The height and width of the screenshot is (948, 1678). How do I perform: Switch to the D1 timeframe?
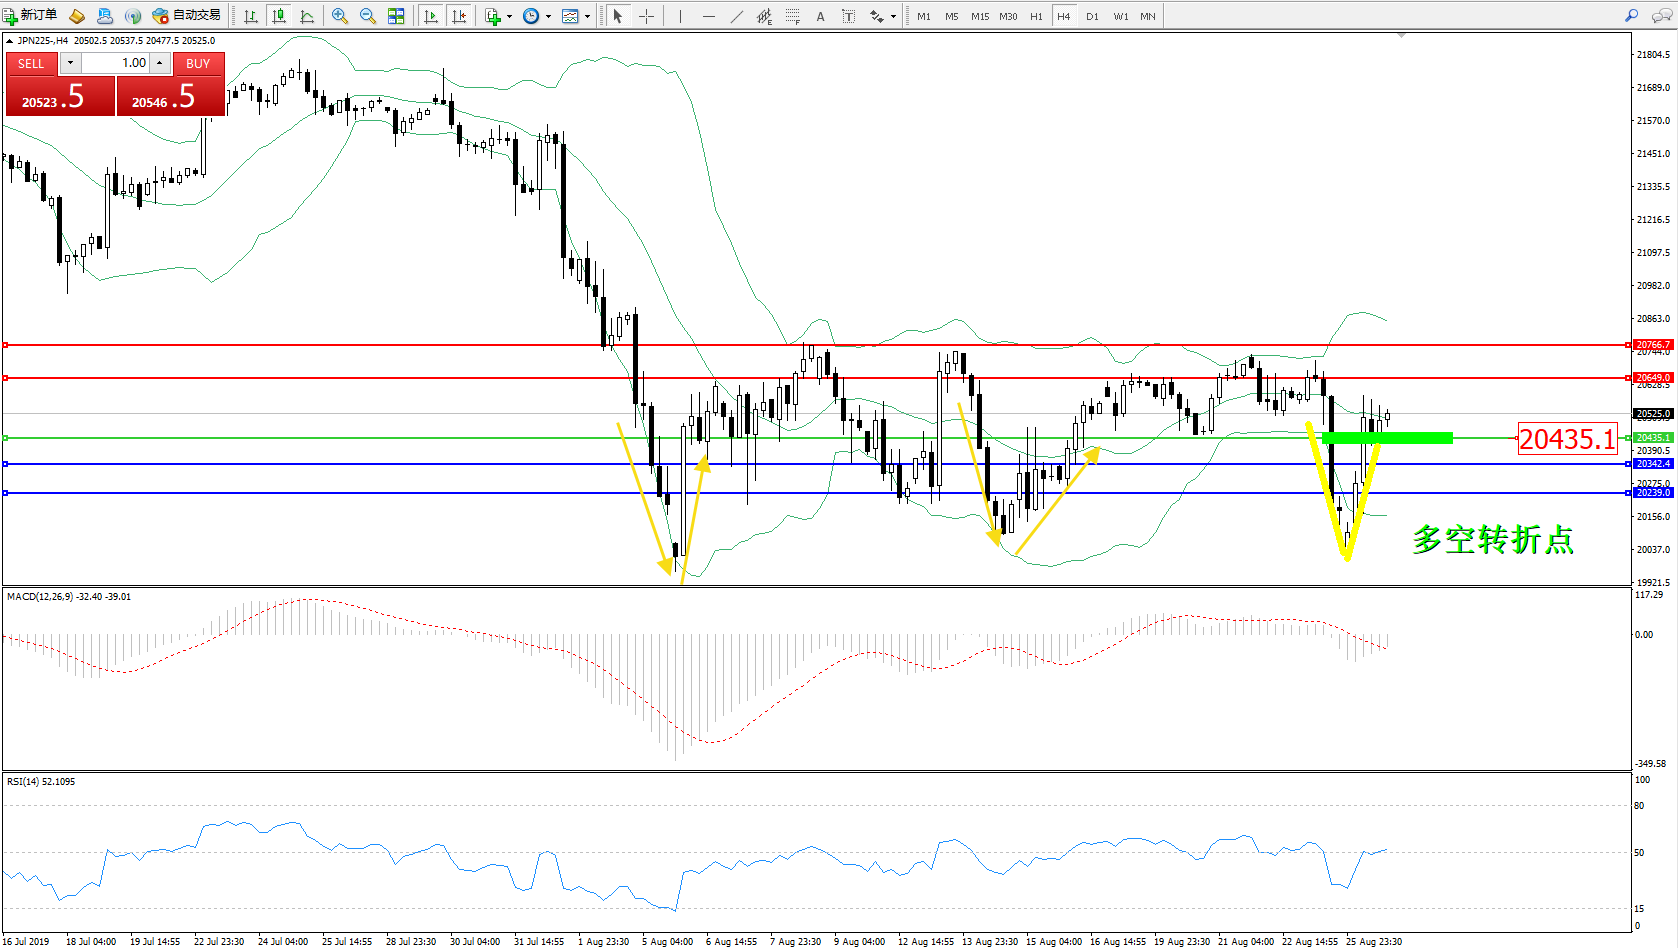[x=1092, y=16]
